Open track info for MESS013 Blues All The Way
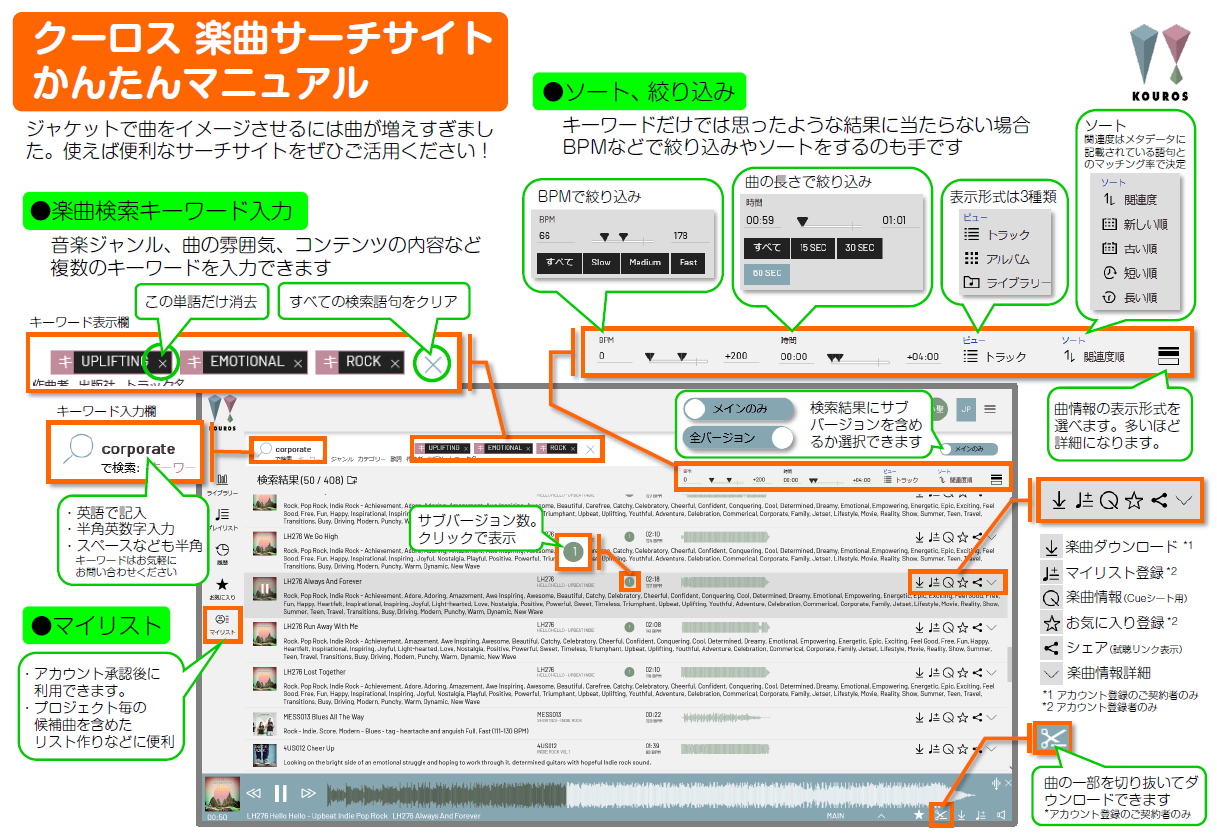Image resolution: width=1217 pixels, height=839 pixels. point(948,717)
